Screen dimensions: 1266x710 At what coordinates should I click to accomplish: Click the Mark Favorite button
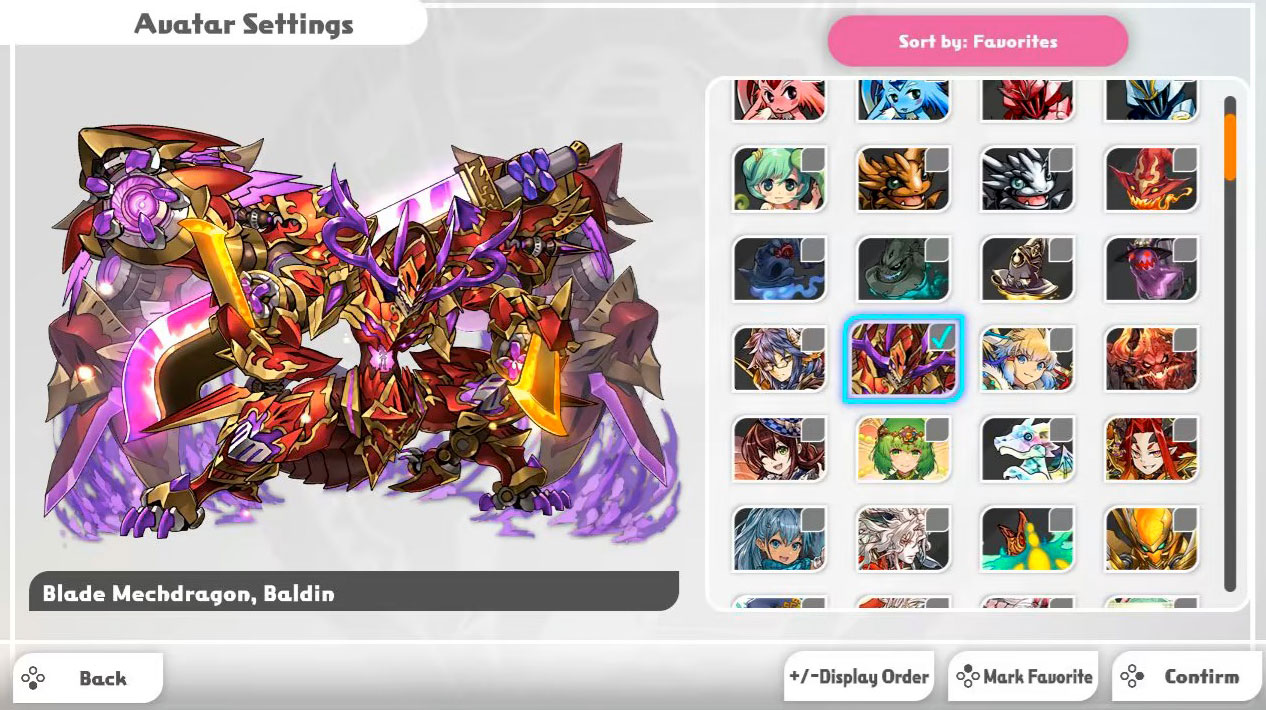[x=1022, y=677]
